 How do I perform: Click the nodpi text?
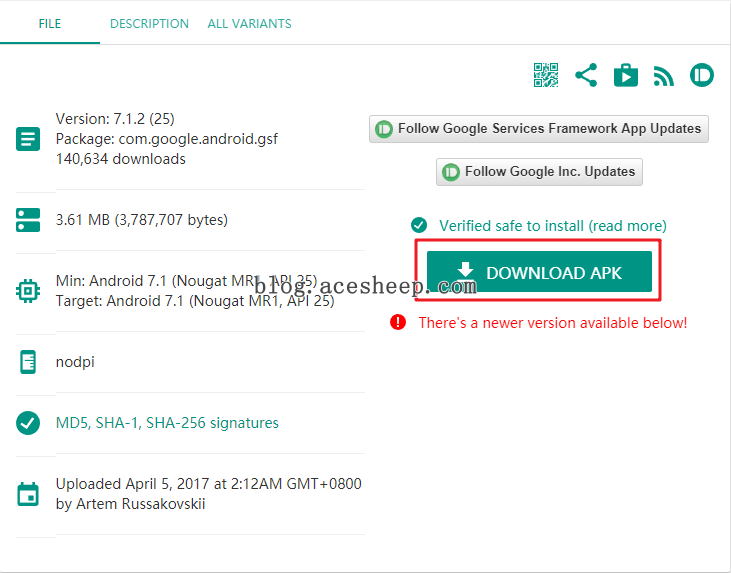(x=75, y=362)
